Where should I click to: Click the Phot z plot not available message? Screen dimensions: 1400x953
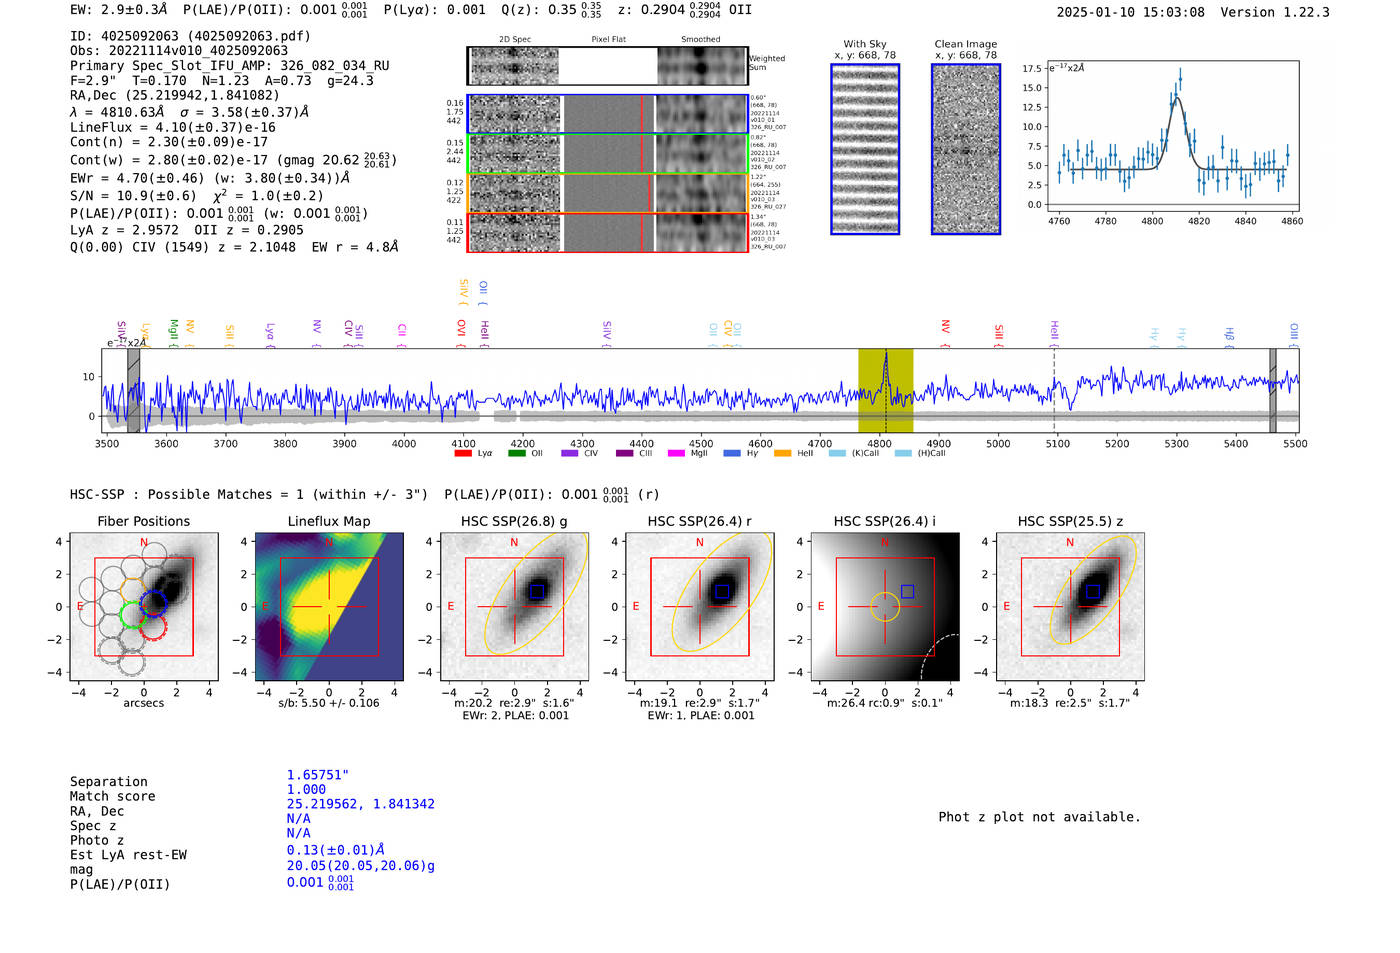click(1039, 817)
